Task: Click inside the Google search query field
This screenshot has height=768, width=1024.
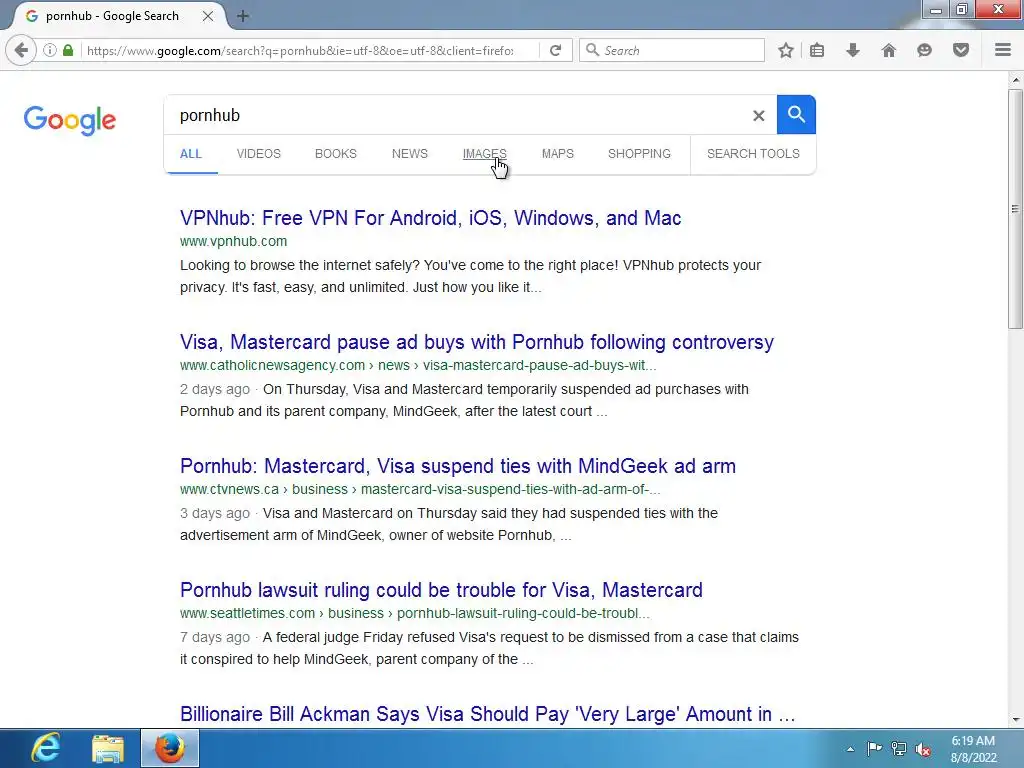Action: (x=457, y=116)
